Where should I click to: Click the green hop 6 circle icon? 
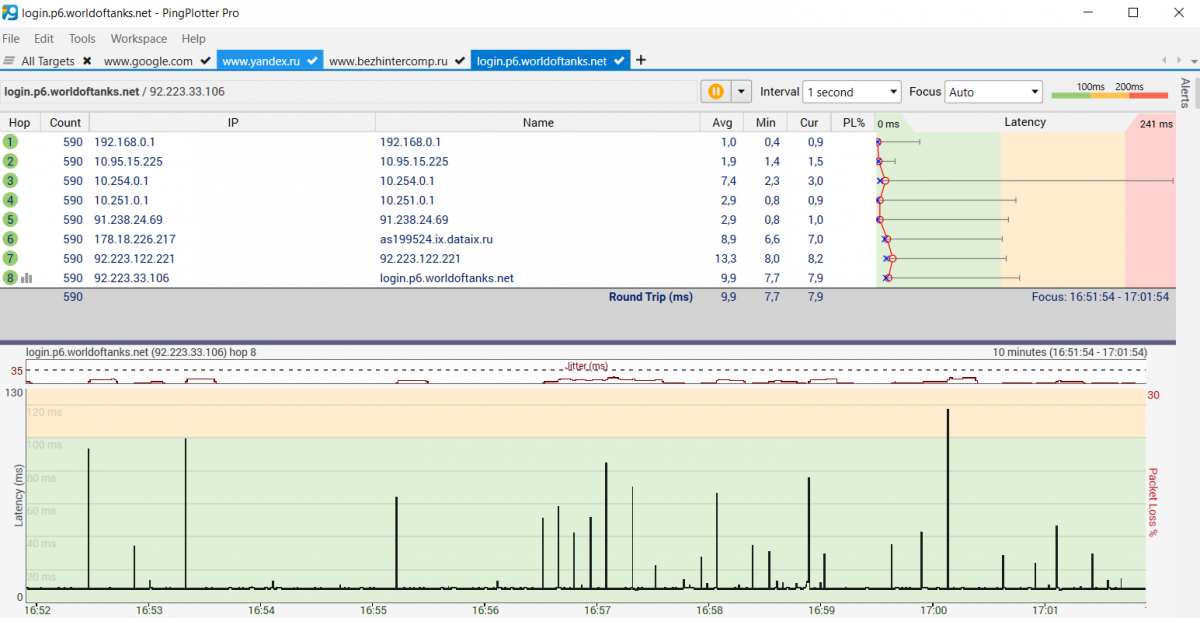pos(10,239)
